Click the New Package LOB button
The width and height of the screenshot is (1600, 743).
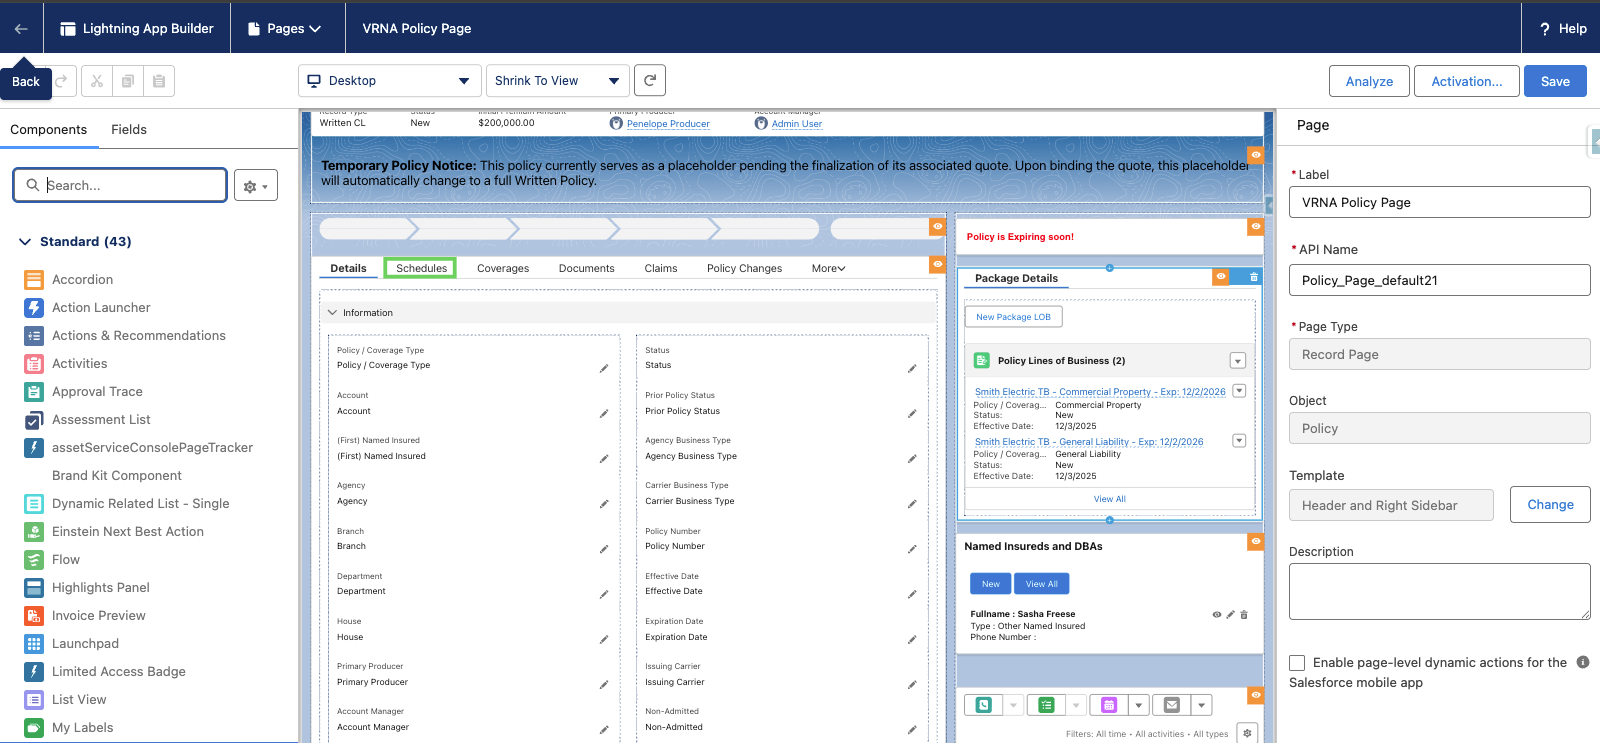[1014, 317]
